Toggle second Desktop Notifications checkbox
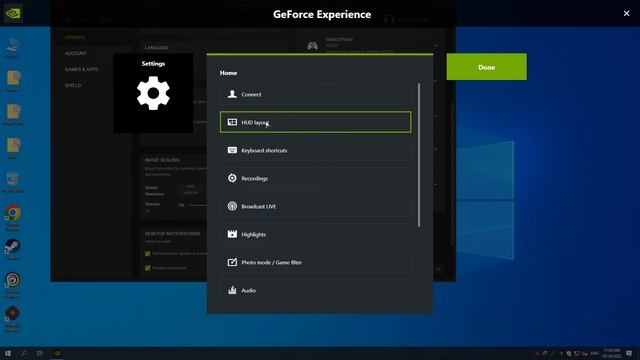Screen dimensions: 640x360 click(x=148, y=268)
